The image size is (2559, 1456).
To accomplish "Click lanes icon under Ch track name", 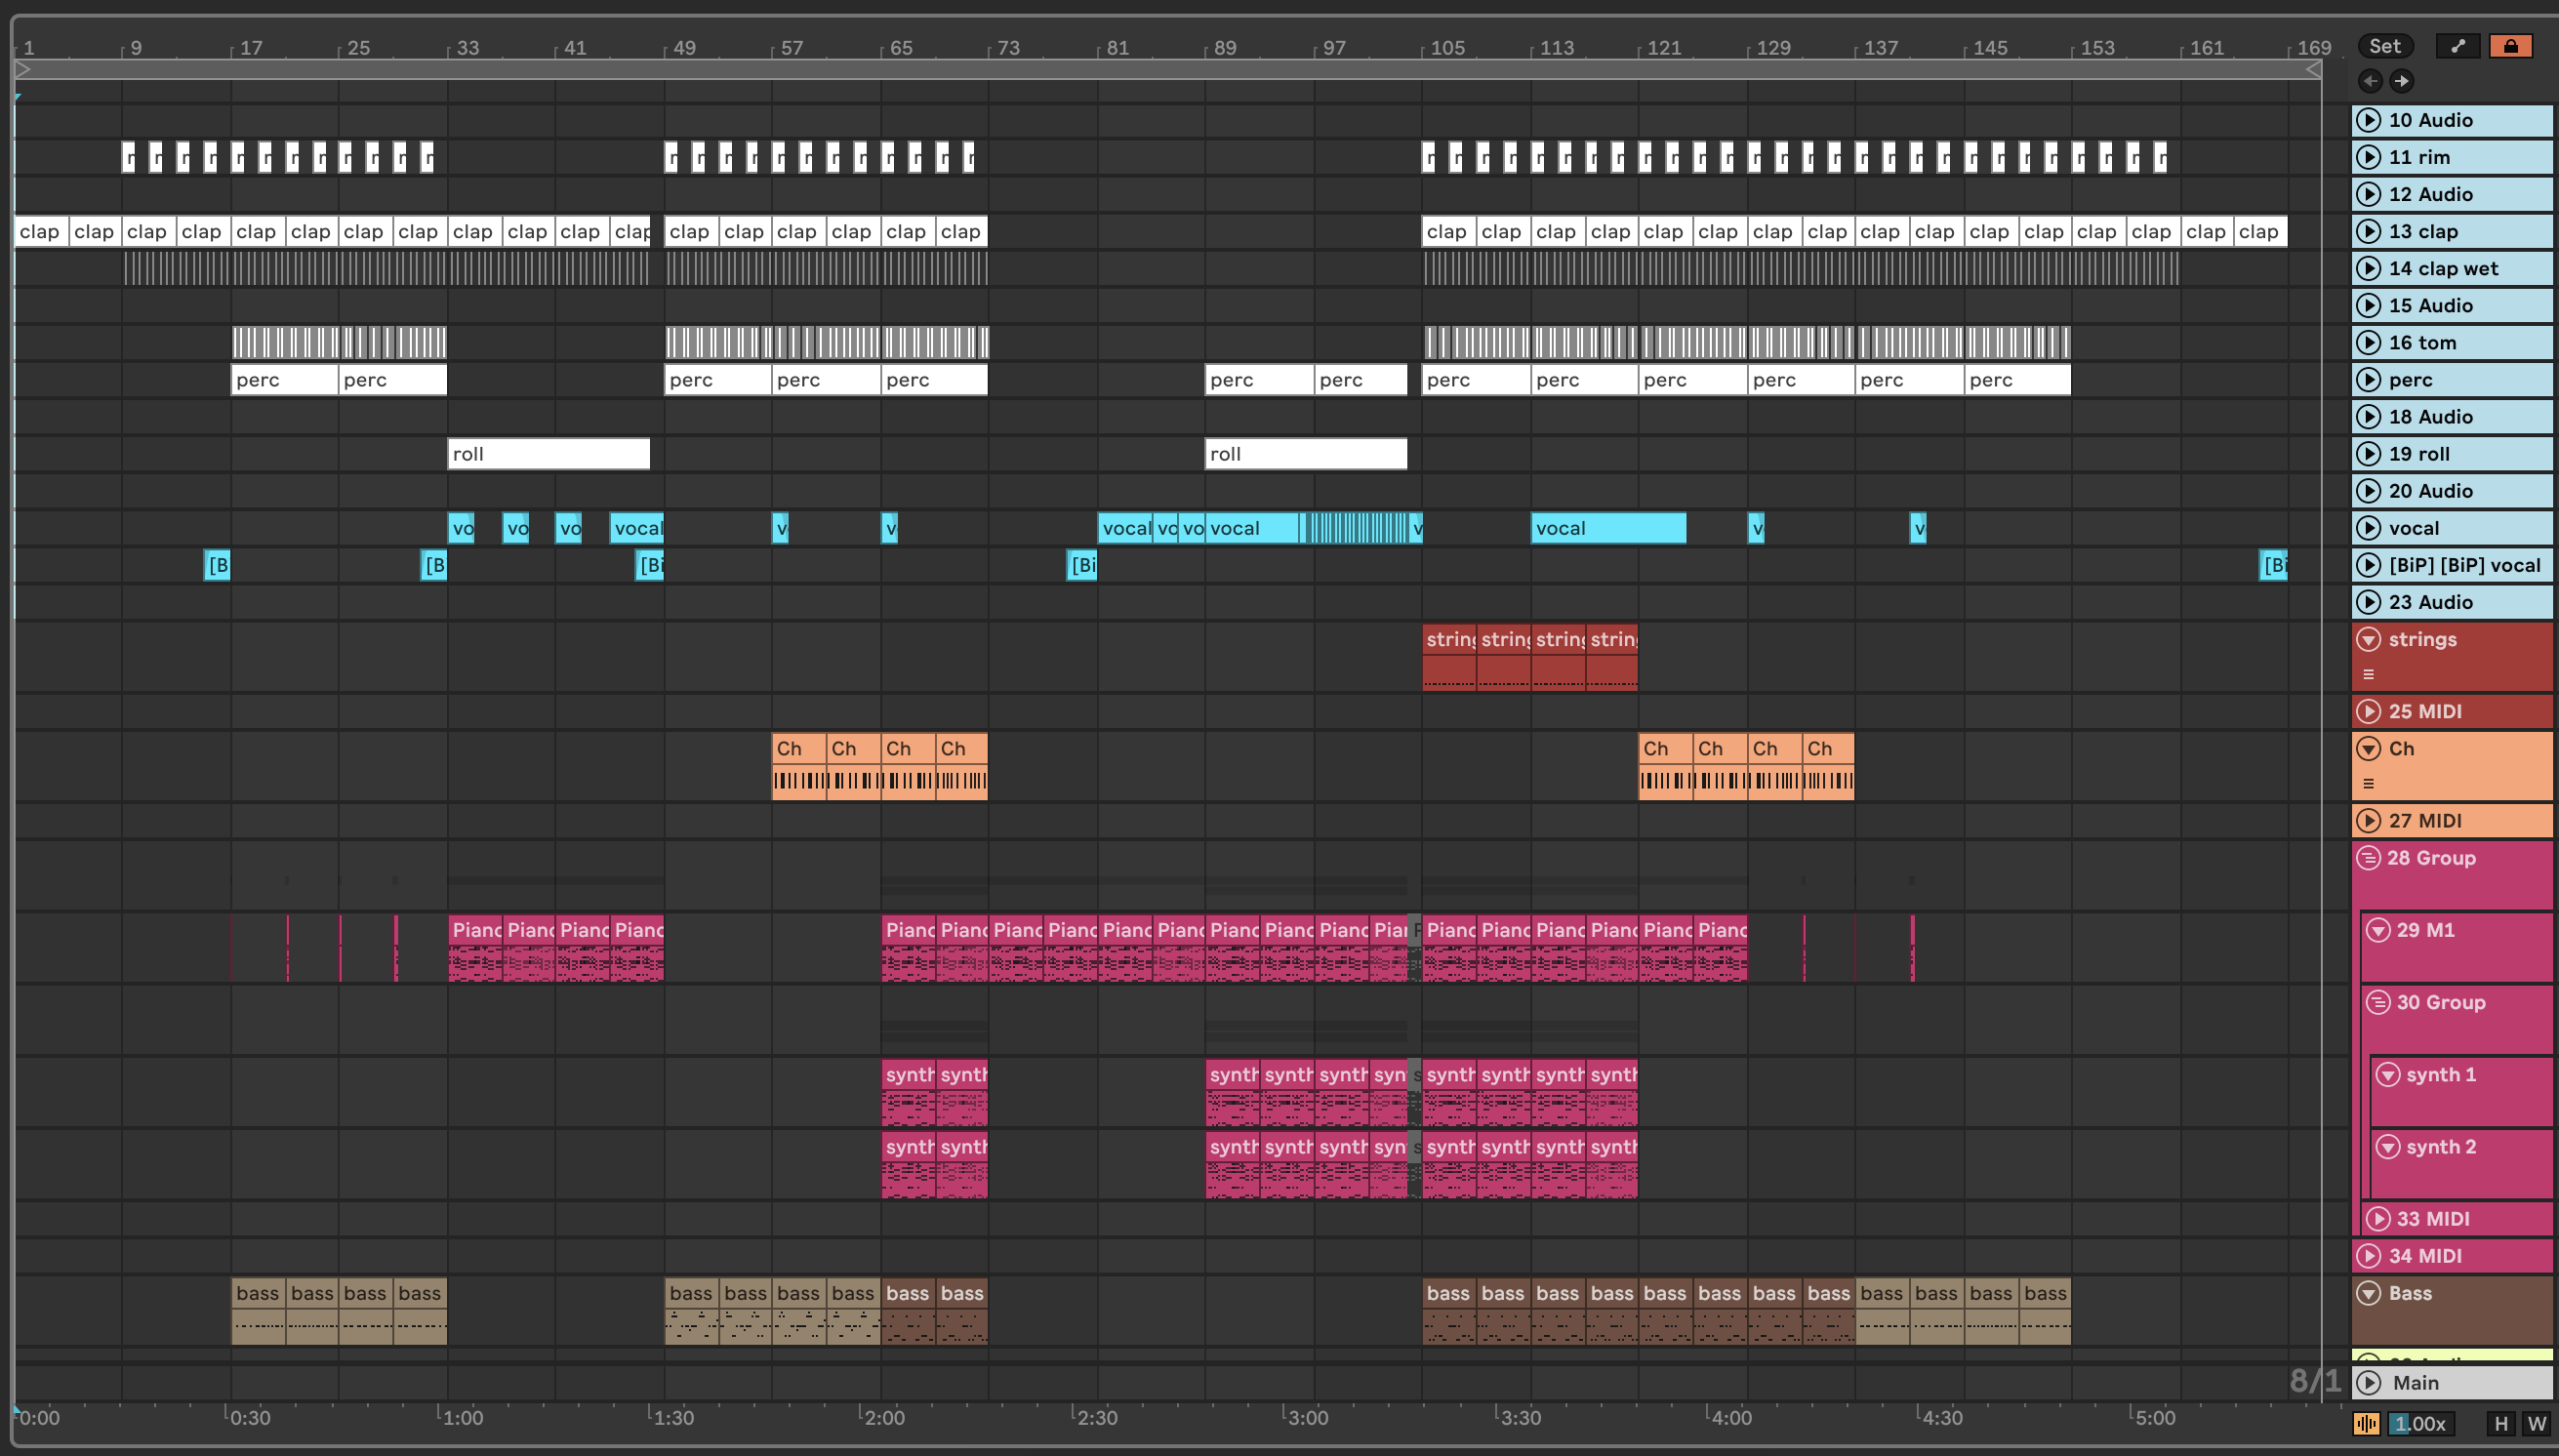I will pos(2367,783).
